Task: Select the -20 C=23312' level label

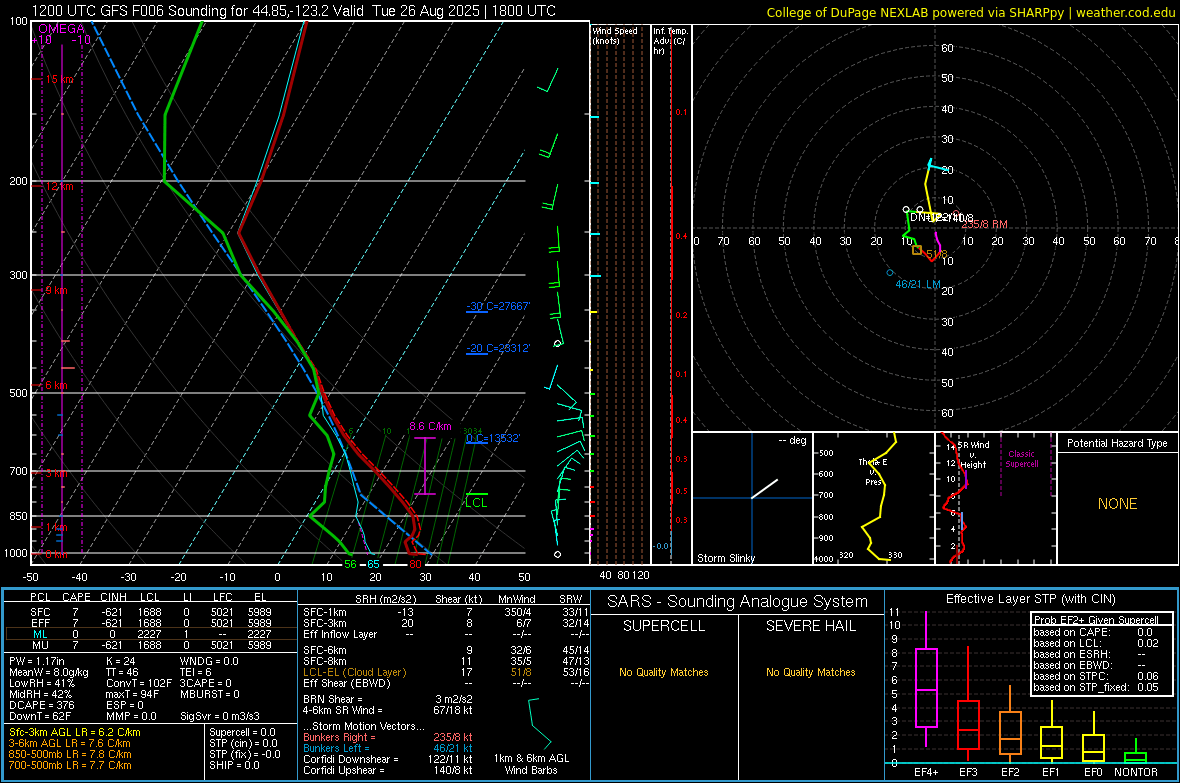Action: pyautogui.click(x=498, y=348)
